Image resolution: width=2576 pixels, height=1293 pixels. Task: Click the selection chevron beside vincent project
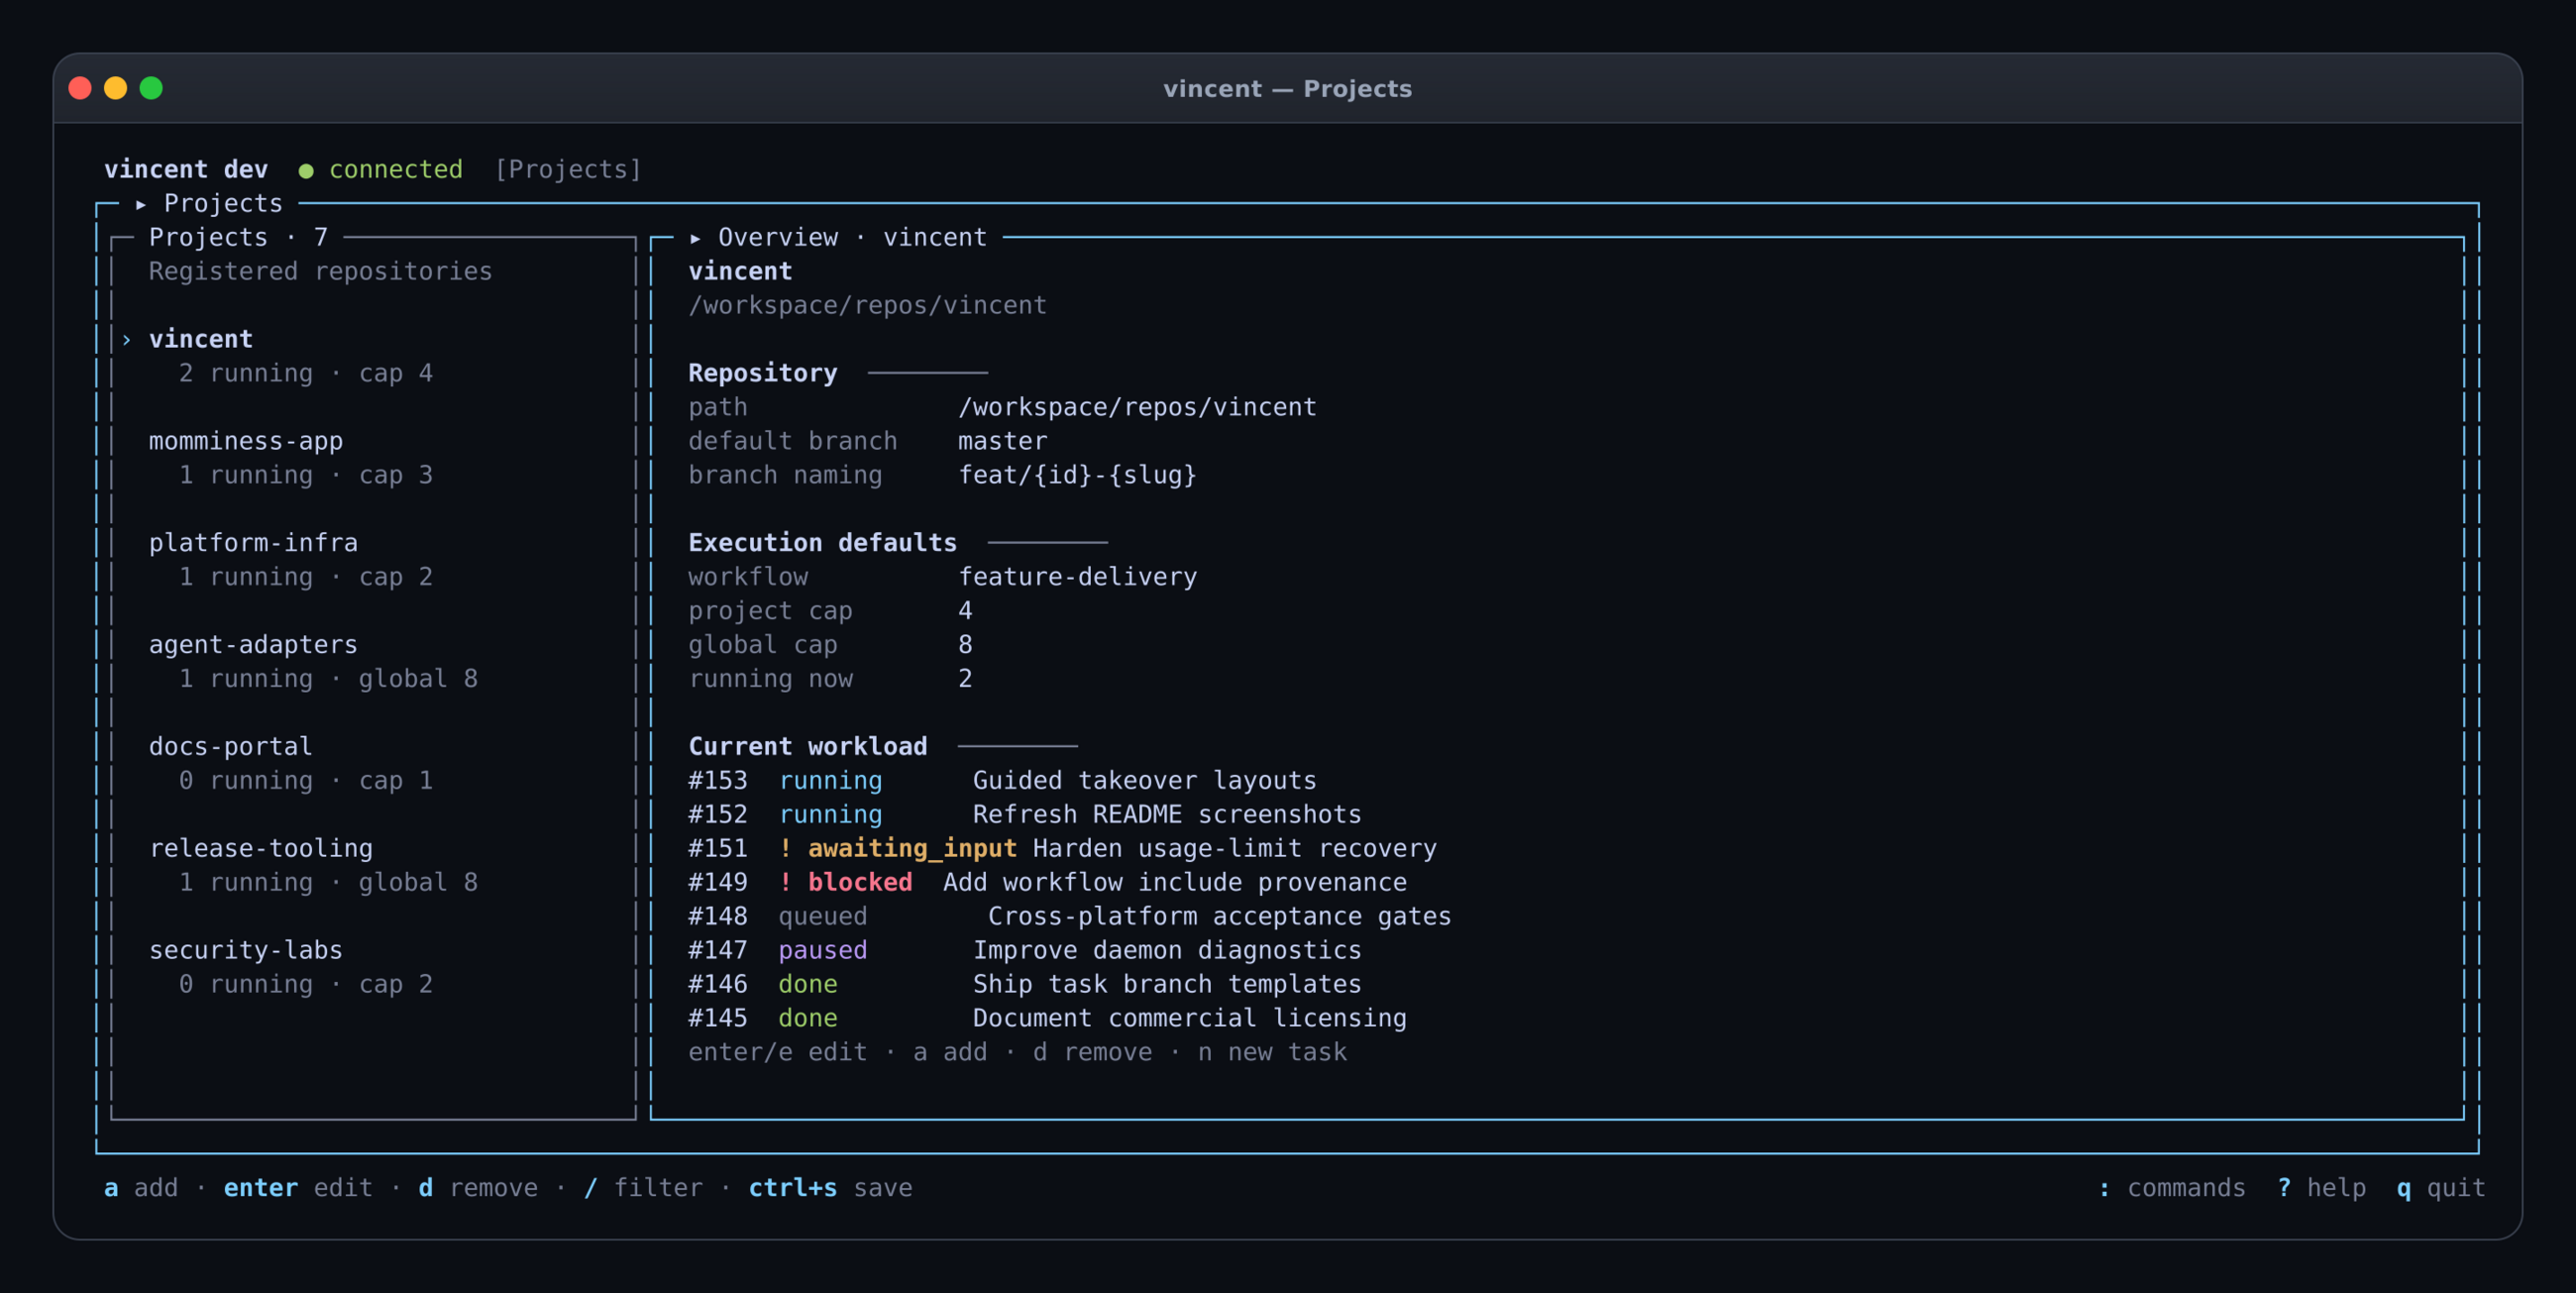127,340
